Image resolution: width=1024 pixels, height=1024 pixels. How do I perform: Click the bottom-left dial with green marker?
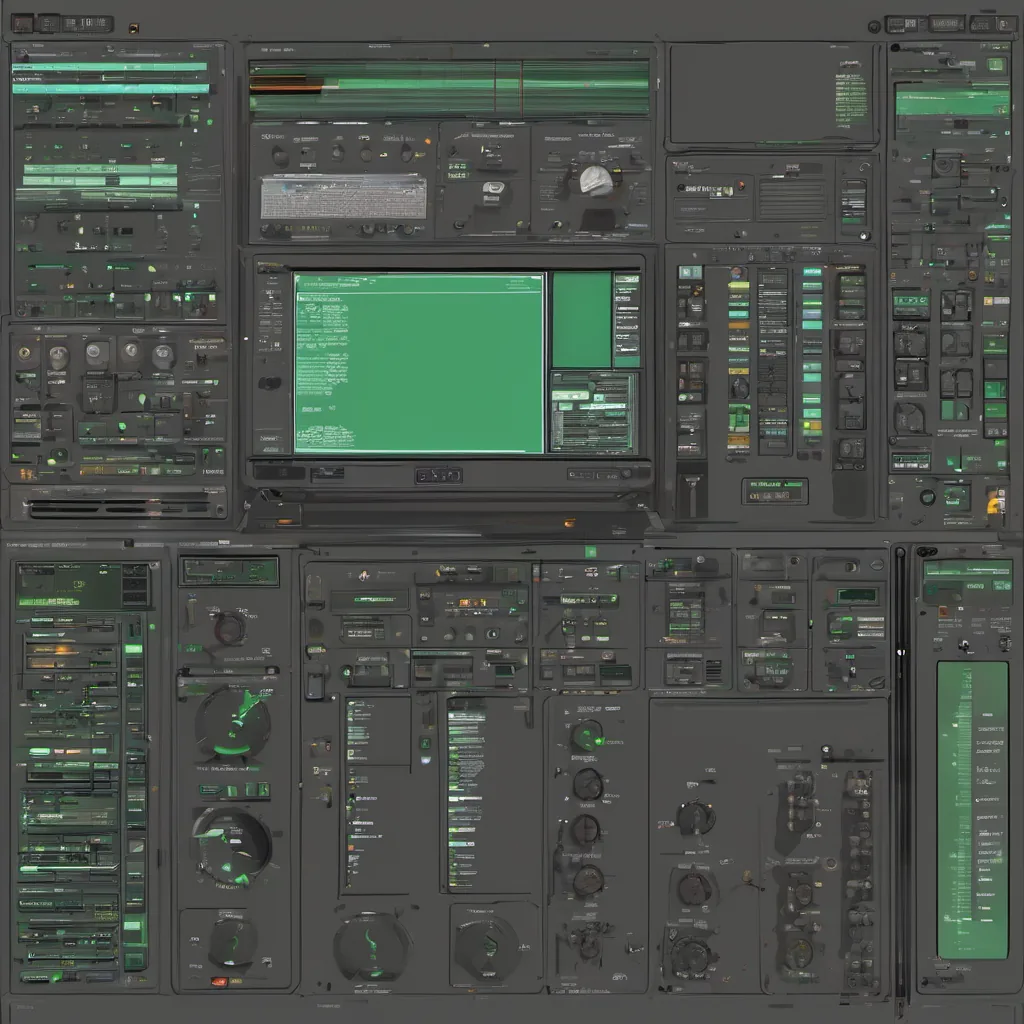pyautogui.click(x=232, y=942)
